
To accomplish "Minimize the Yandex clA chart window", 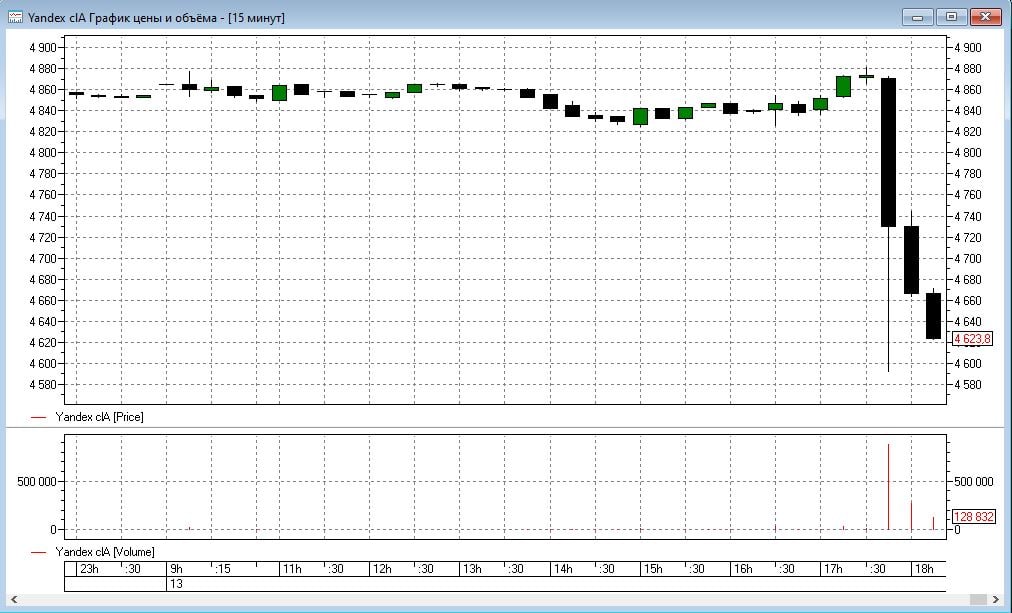I will (x=917, y=17).
